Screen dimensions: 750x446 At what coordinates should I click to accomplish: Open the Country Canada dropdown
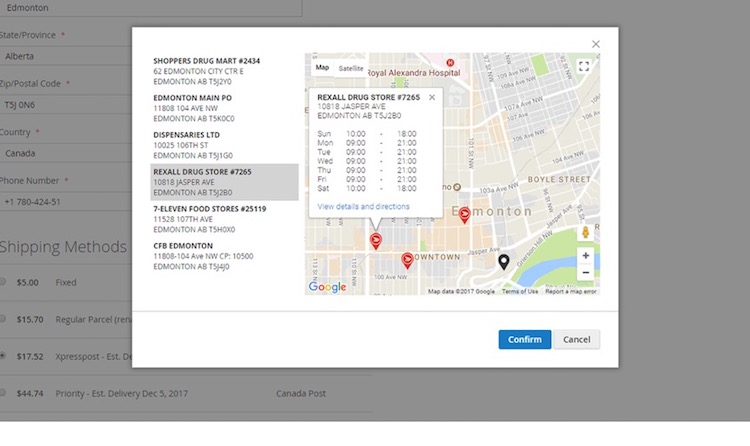pos(66,153)
